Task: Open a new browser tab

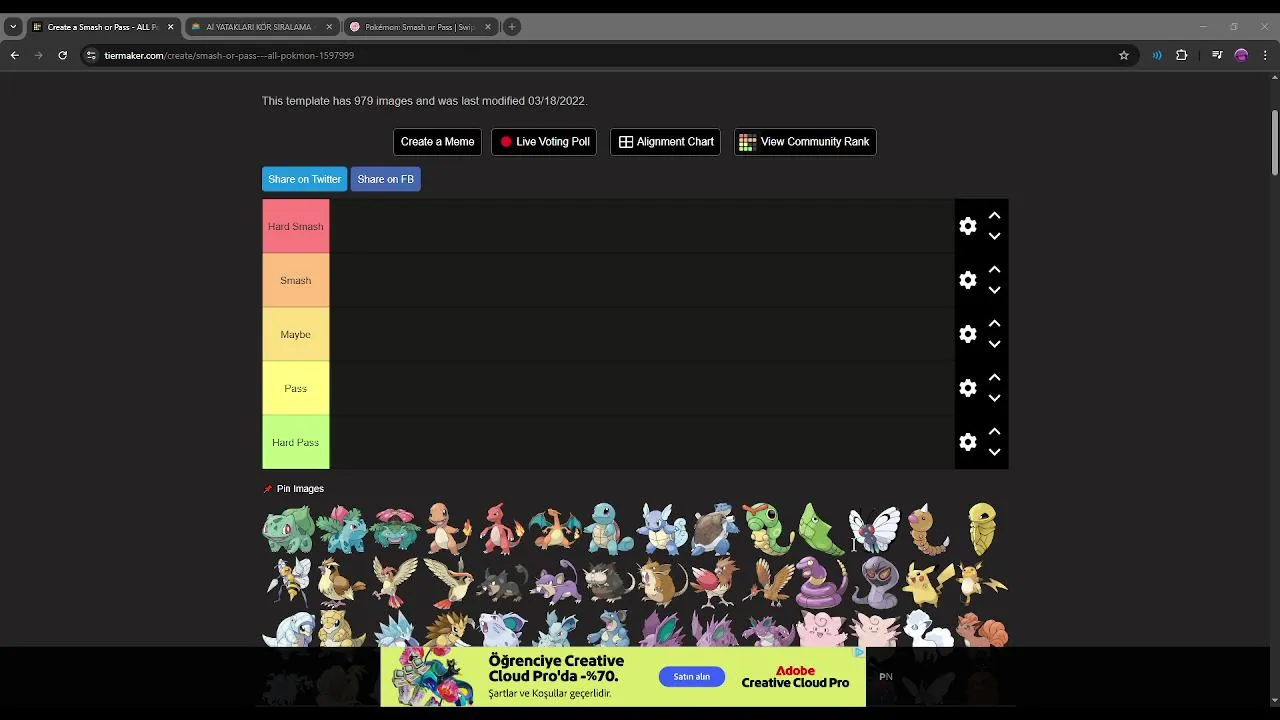Action: (x=512, y=27)
